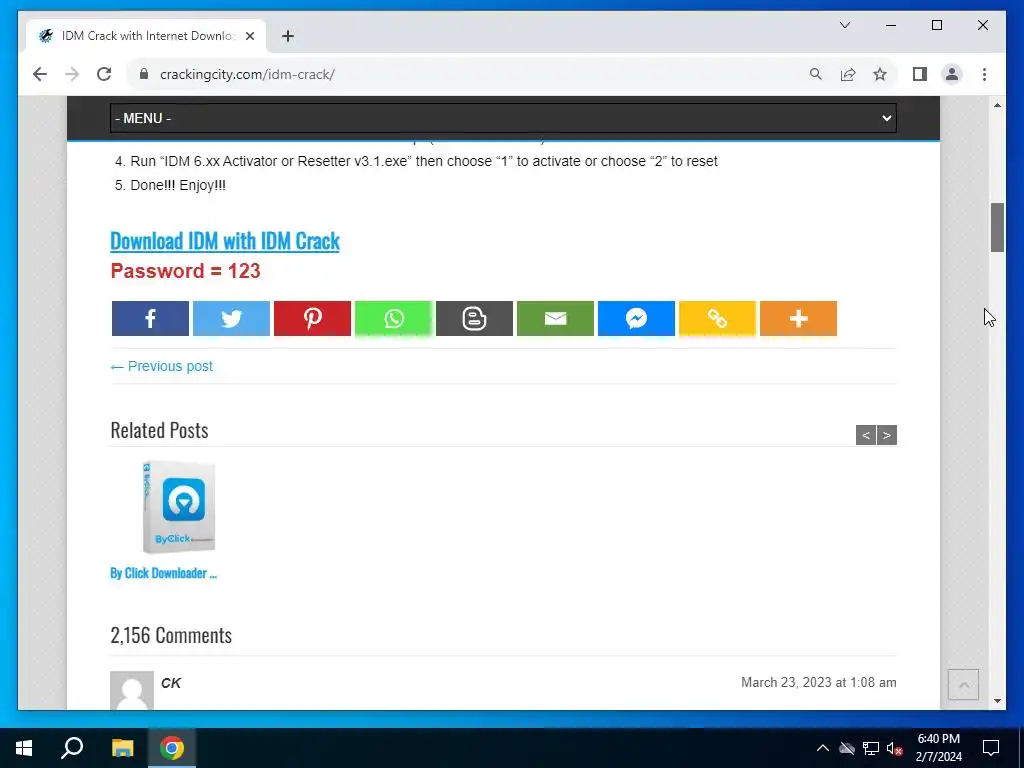This screenshot has height=768, width=1024.
Task: Show next related posts arrow
Action: pos(887,435)
